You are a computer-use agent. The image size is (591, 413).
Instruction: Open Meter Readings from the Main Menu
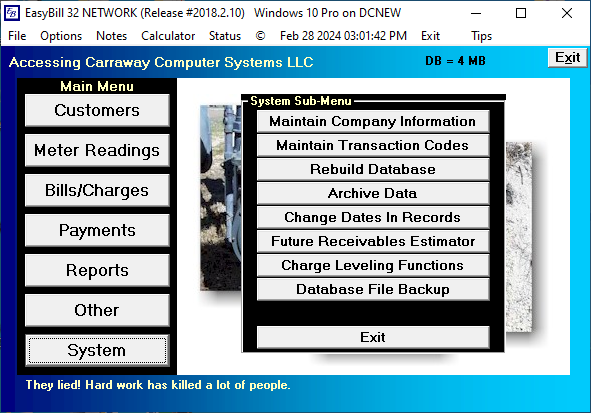(x=97, y=150)
